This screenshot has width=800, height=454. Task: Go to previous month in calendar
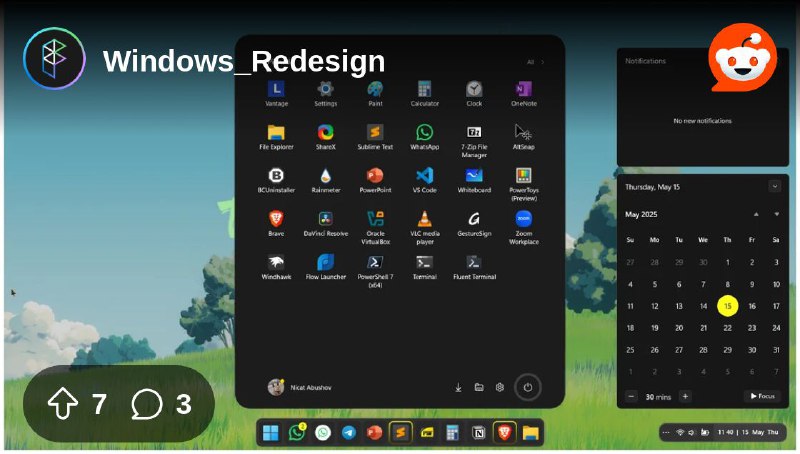tap(756, 214)
